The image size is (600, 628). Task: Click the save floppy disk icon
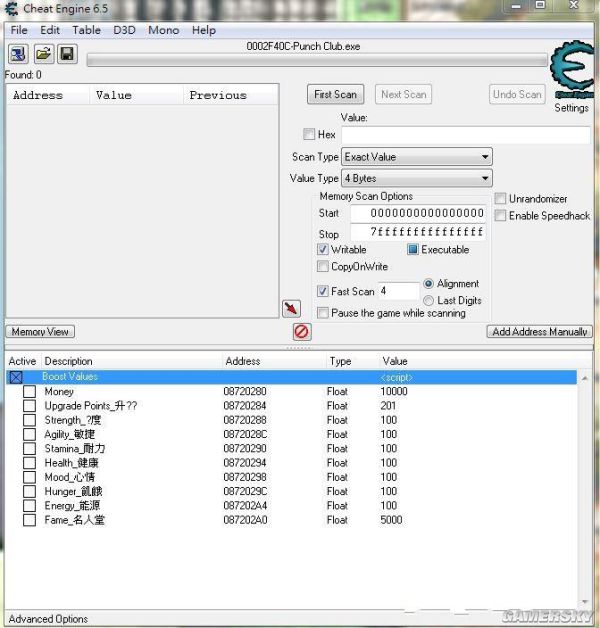pyautogui.click(x=67, y=54)
